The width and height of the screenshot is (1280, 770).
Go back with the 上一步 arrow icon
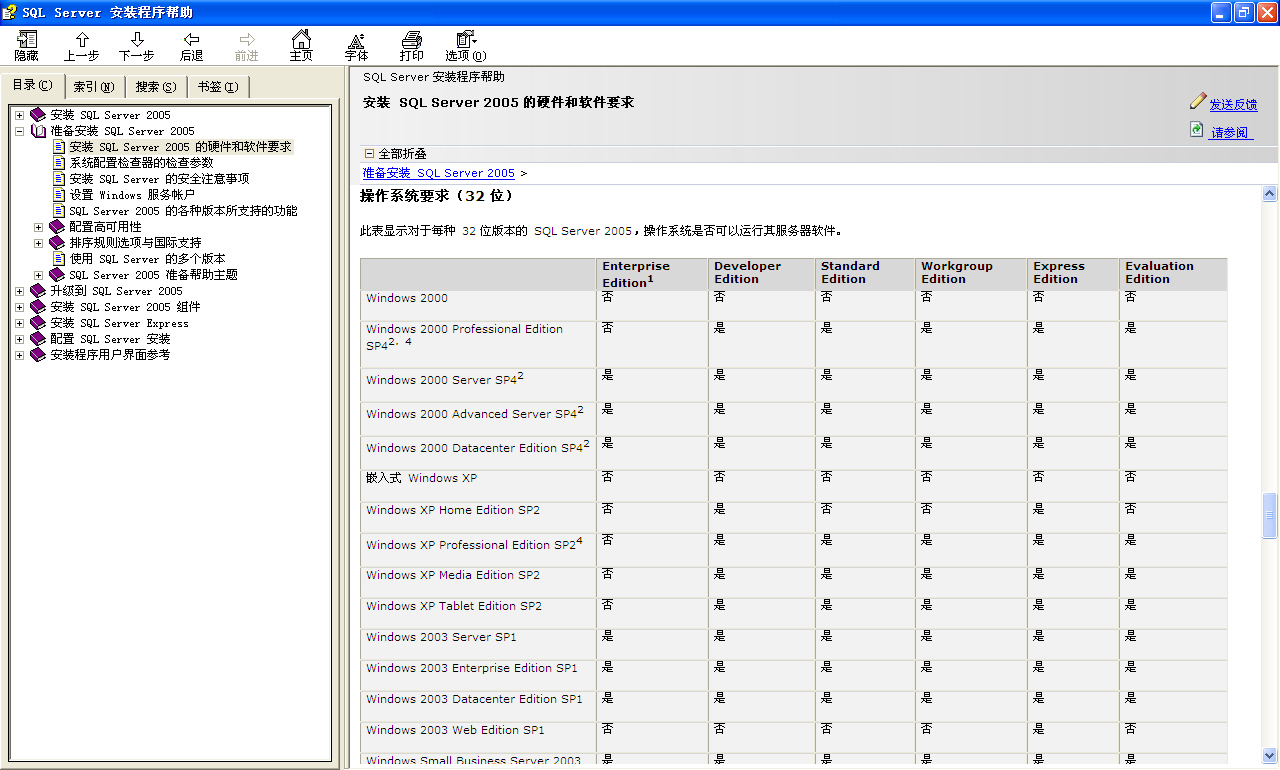coord(82,39)
